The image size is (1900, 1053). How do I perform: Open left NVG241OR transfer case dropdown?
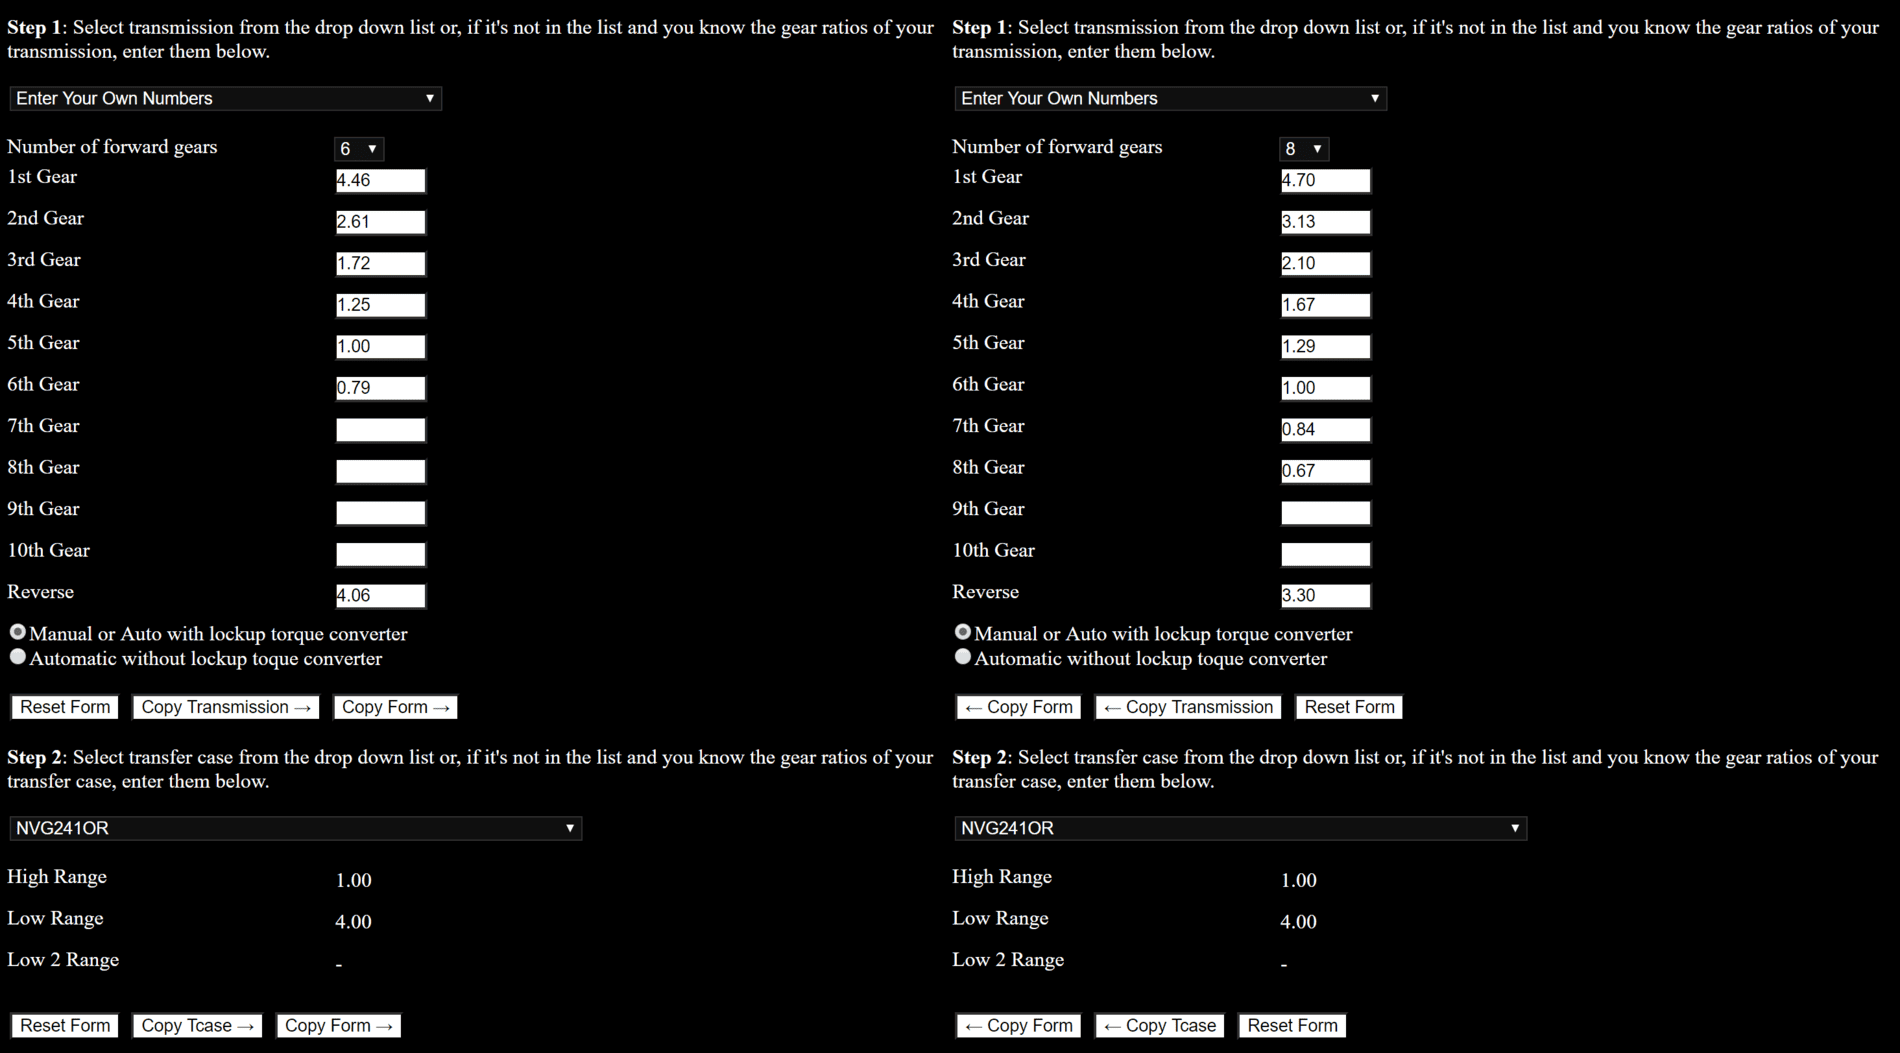[x=295, y=828]
